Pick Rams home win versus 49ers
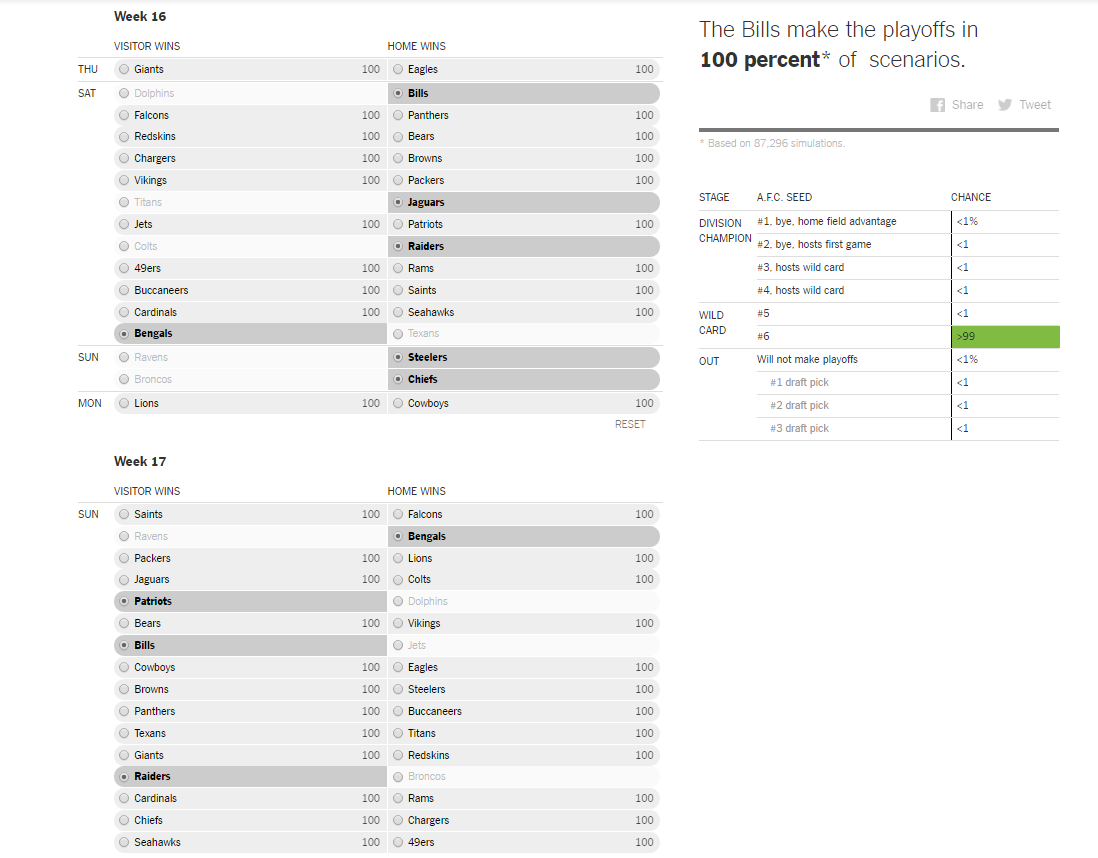 [x=524, y=268]
